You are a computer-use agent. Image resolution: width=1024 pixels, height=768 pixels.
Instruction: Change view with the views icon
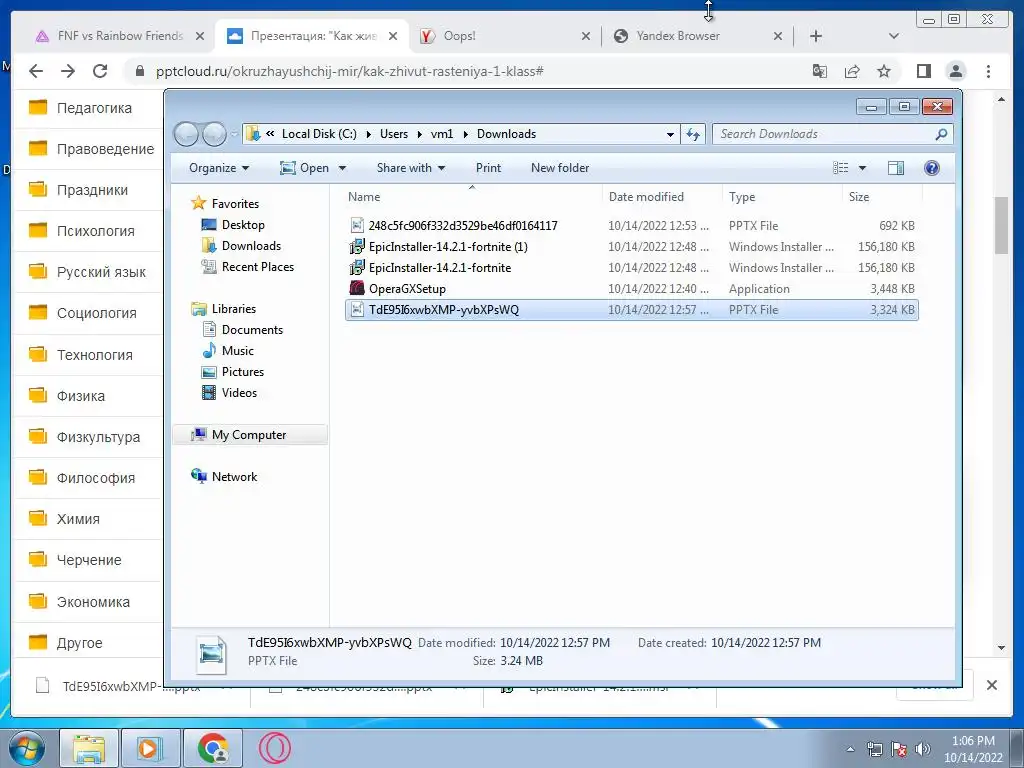[840, 168]
